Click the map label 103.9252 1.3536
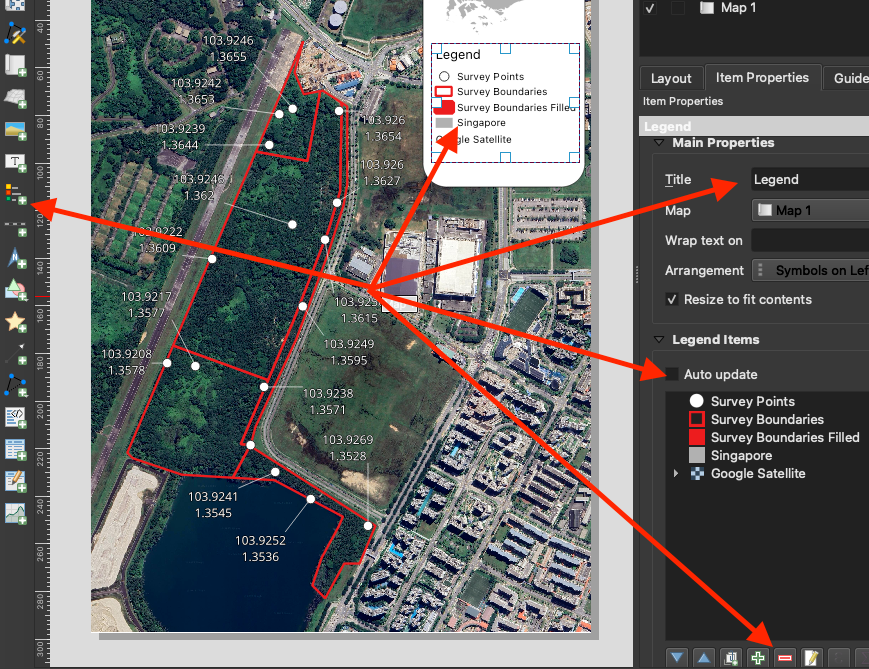This screenshot has width=869, height=669. click(260, 548)
